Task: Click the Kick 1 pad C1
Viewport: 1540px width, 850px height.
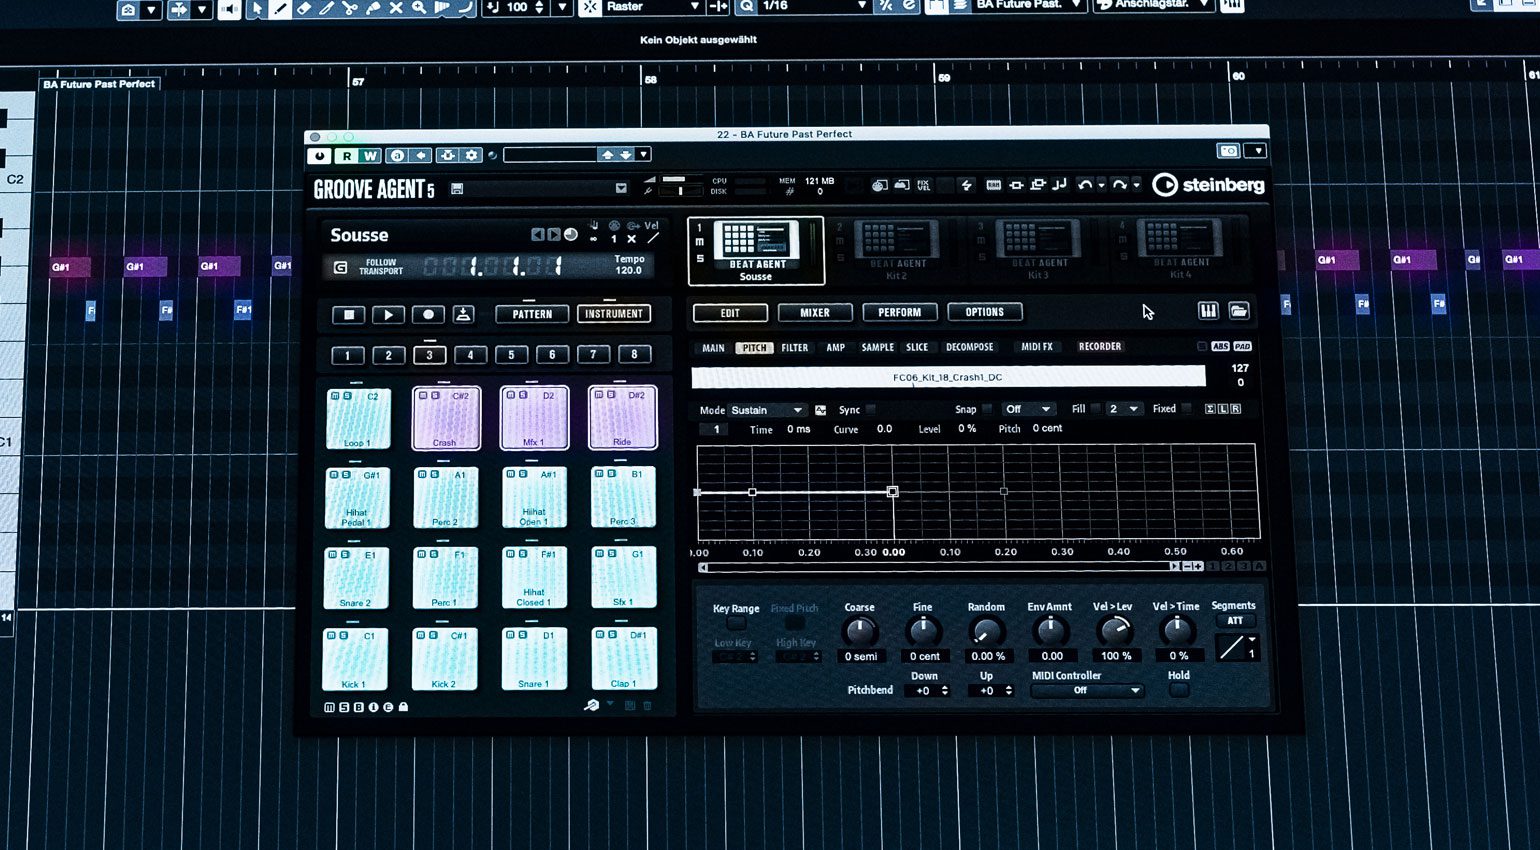Action: 355,659
